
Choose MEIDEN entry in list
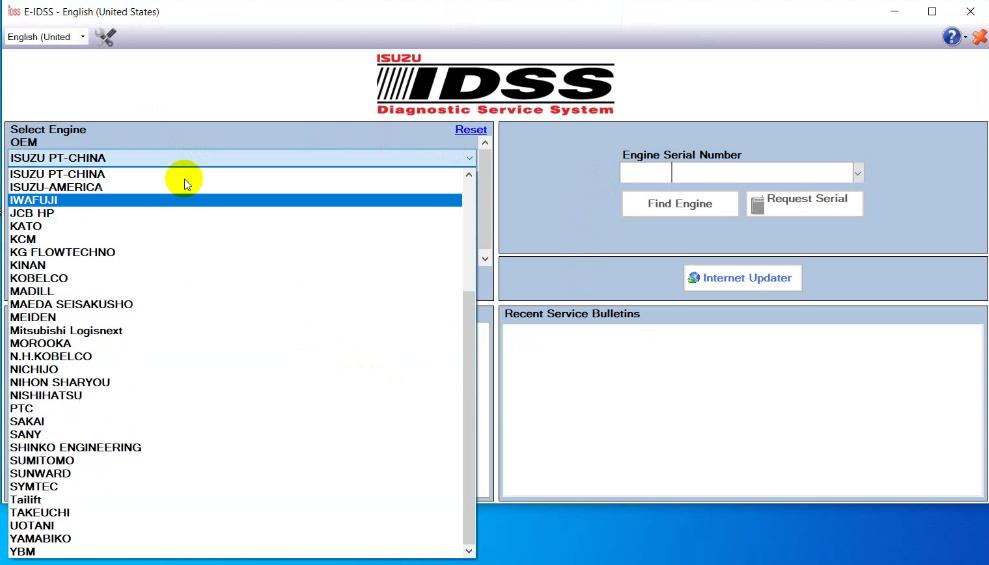[x=235, y=317]
